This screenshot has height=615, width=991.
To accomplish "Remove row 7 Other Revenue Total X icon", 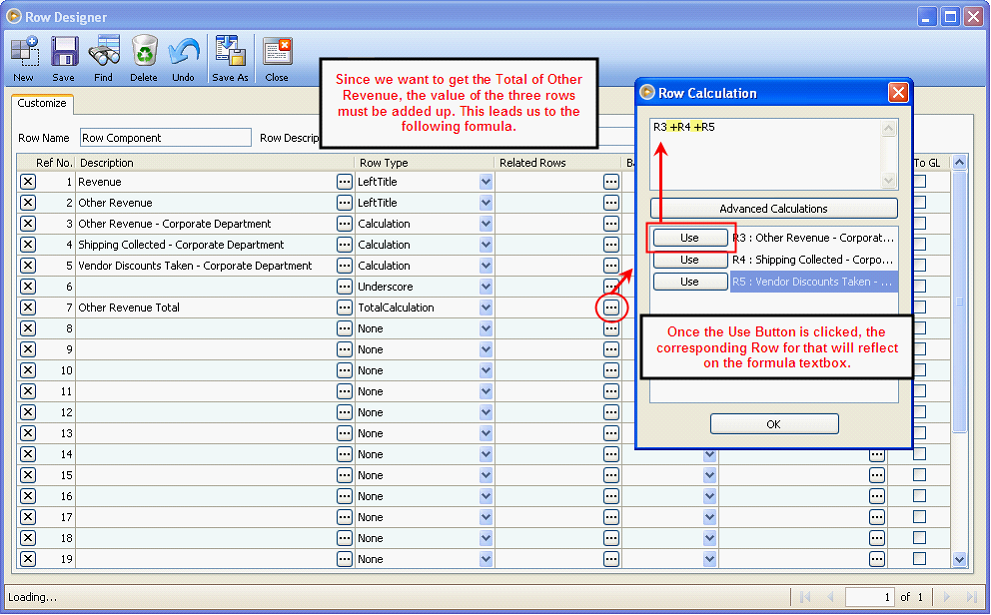I will point(28,308).
